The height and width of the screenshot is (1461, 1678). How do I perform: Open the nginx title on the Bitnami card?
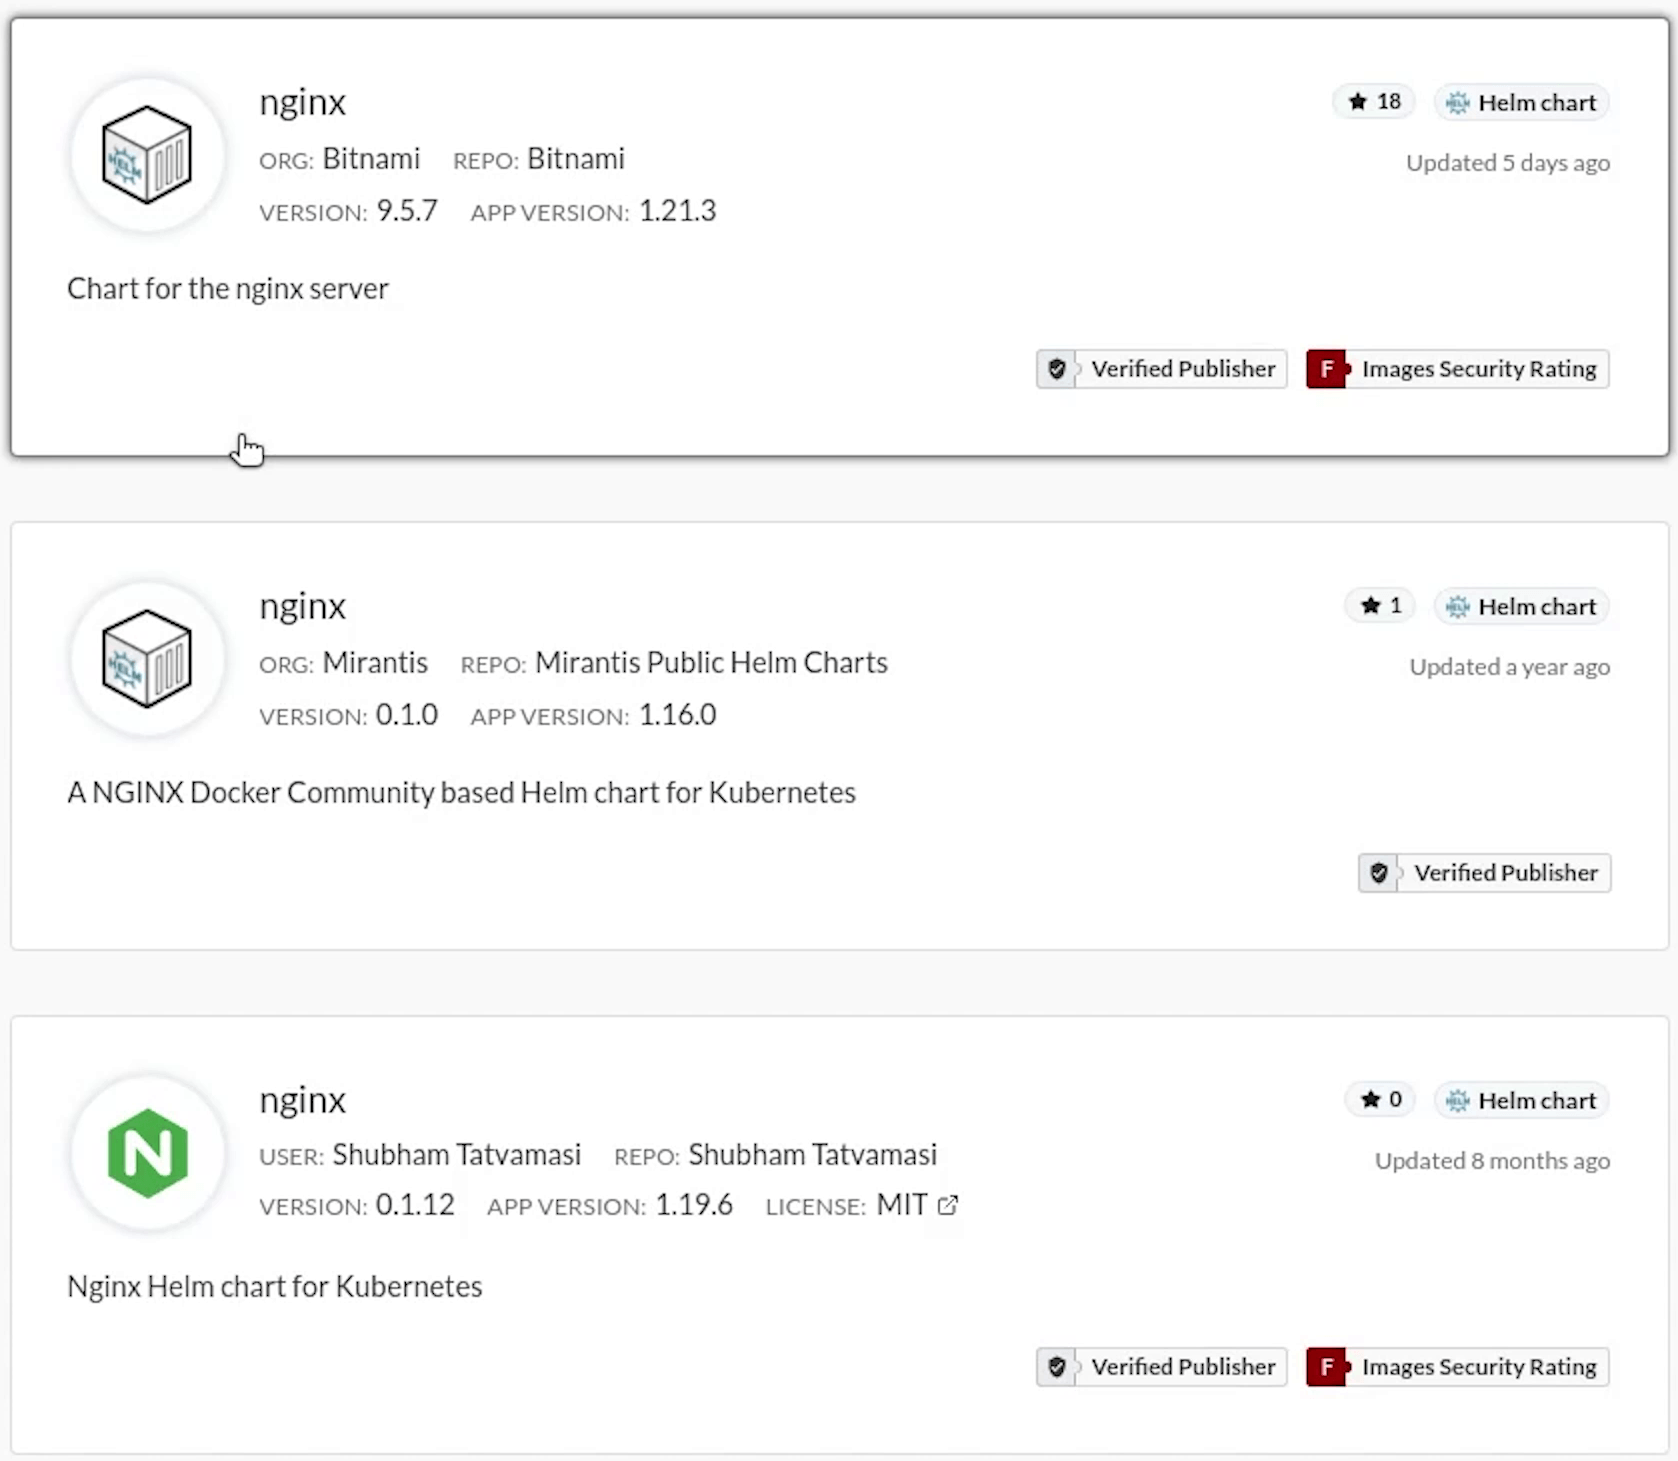302,102
